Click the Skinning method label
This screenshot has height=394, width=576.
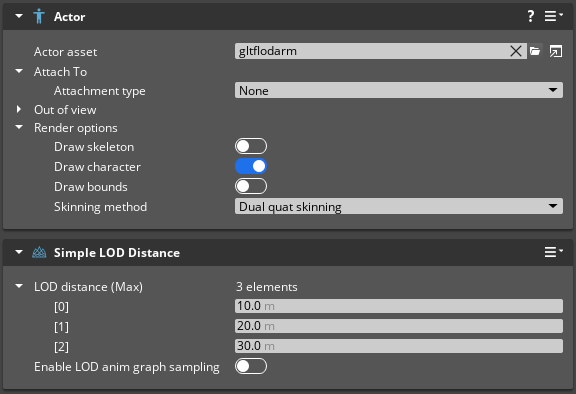[x=100, y=207]
